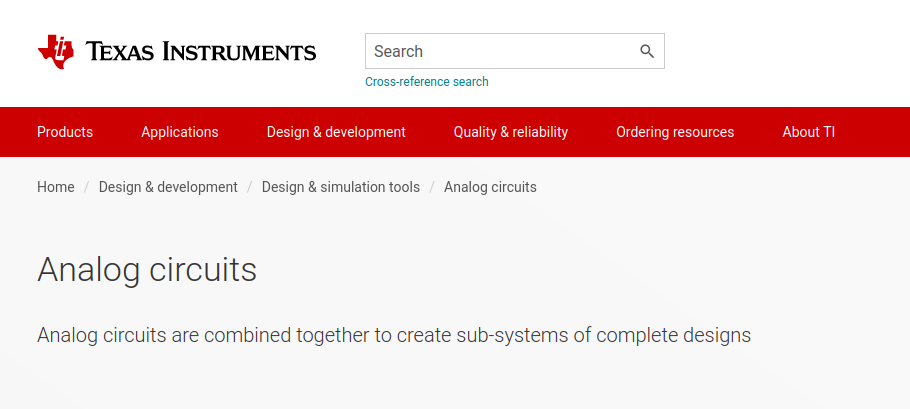The image size is (910, 409).
Task: Go to Home in the breadcrumb
Action: point(56,187)
